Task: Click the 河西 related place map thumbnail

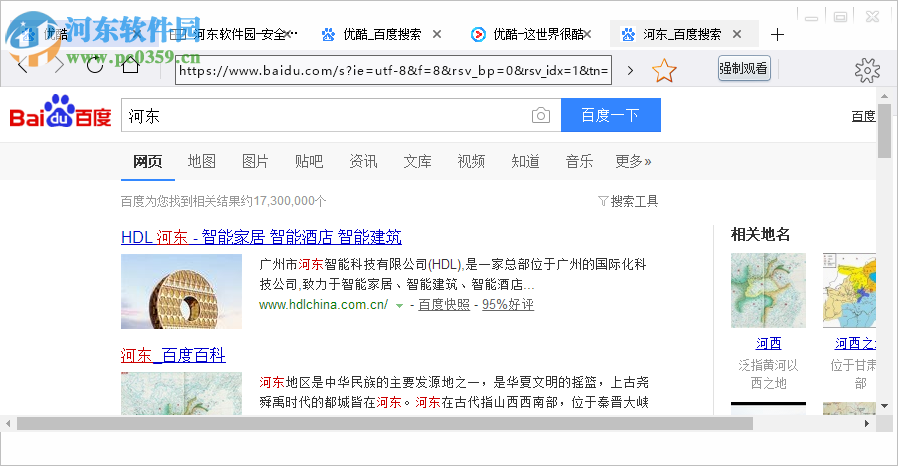Action: coord(769,291)
